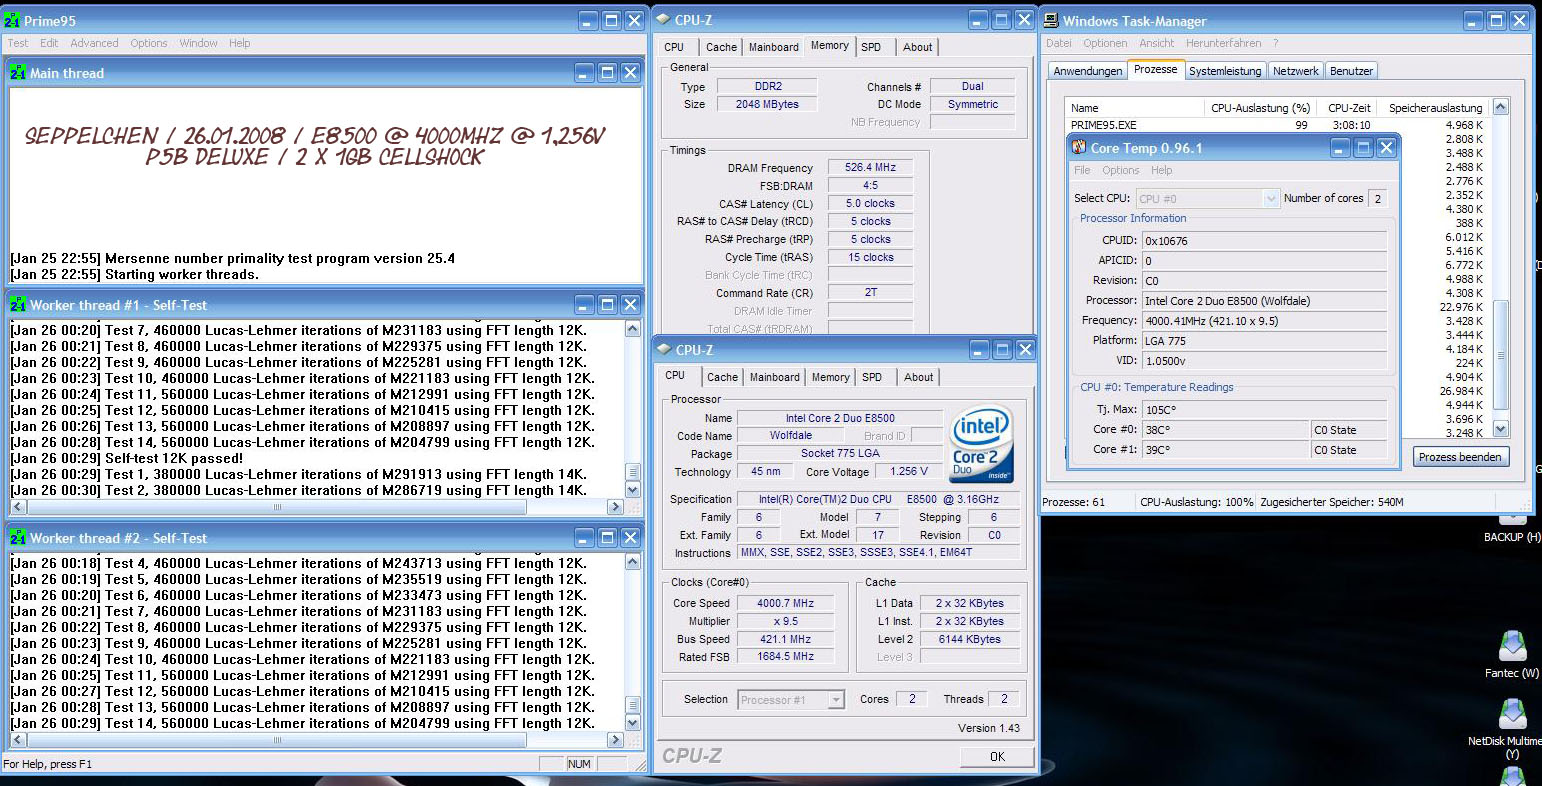This screenshot has width=1542, height=786.
Task: Click Worker thread #2 scroll up arrow
Action: [x=632, y=561]
